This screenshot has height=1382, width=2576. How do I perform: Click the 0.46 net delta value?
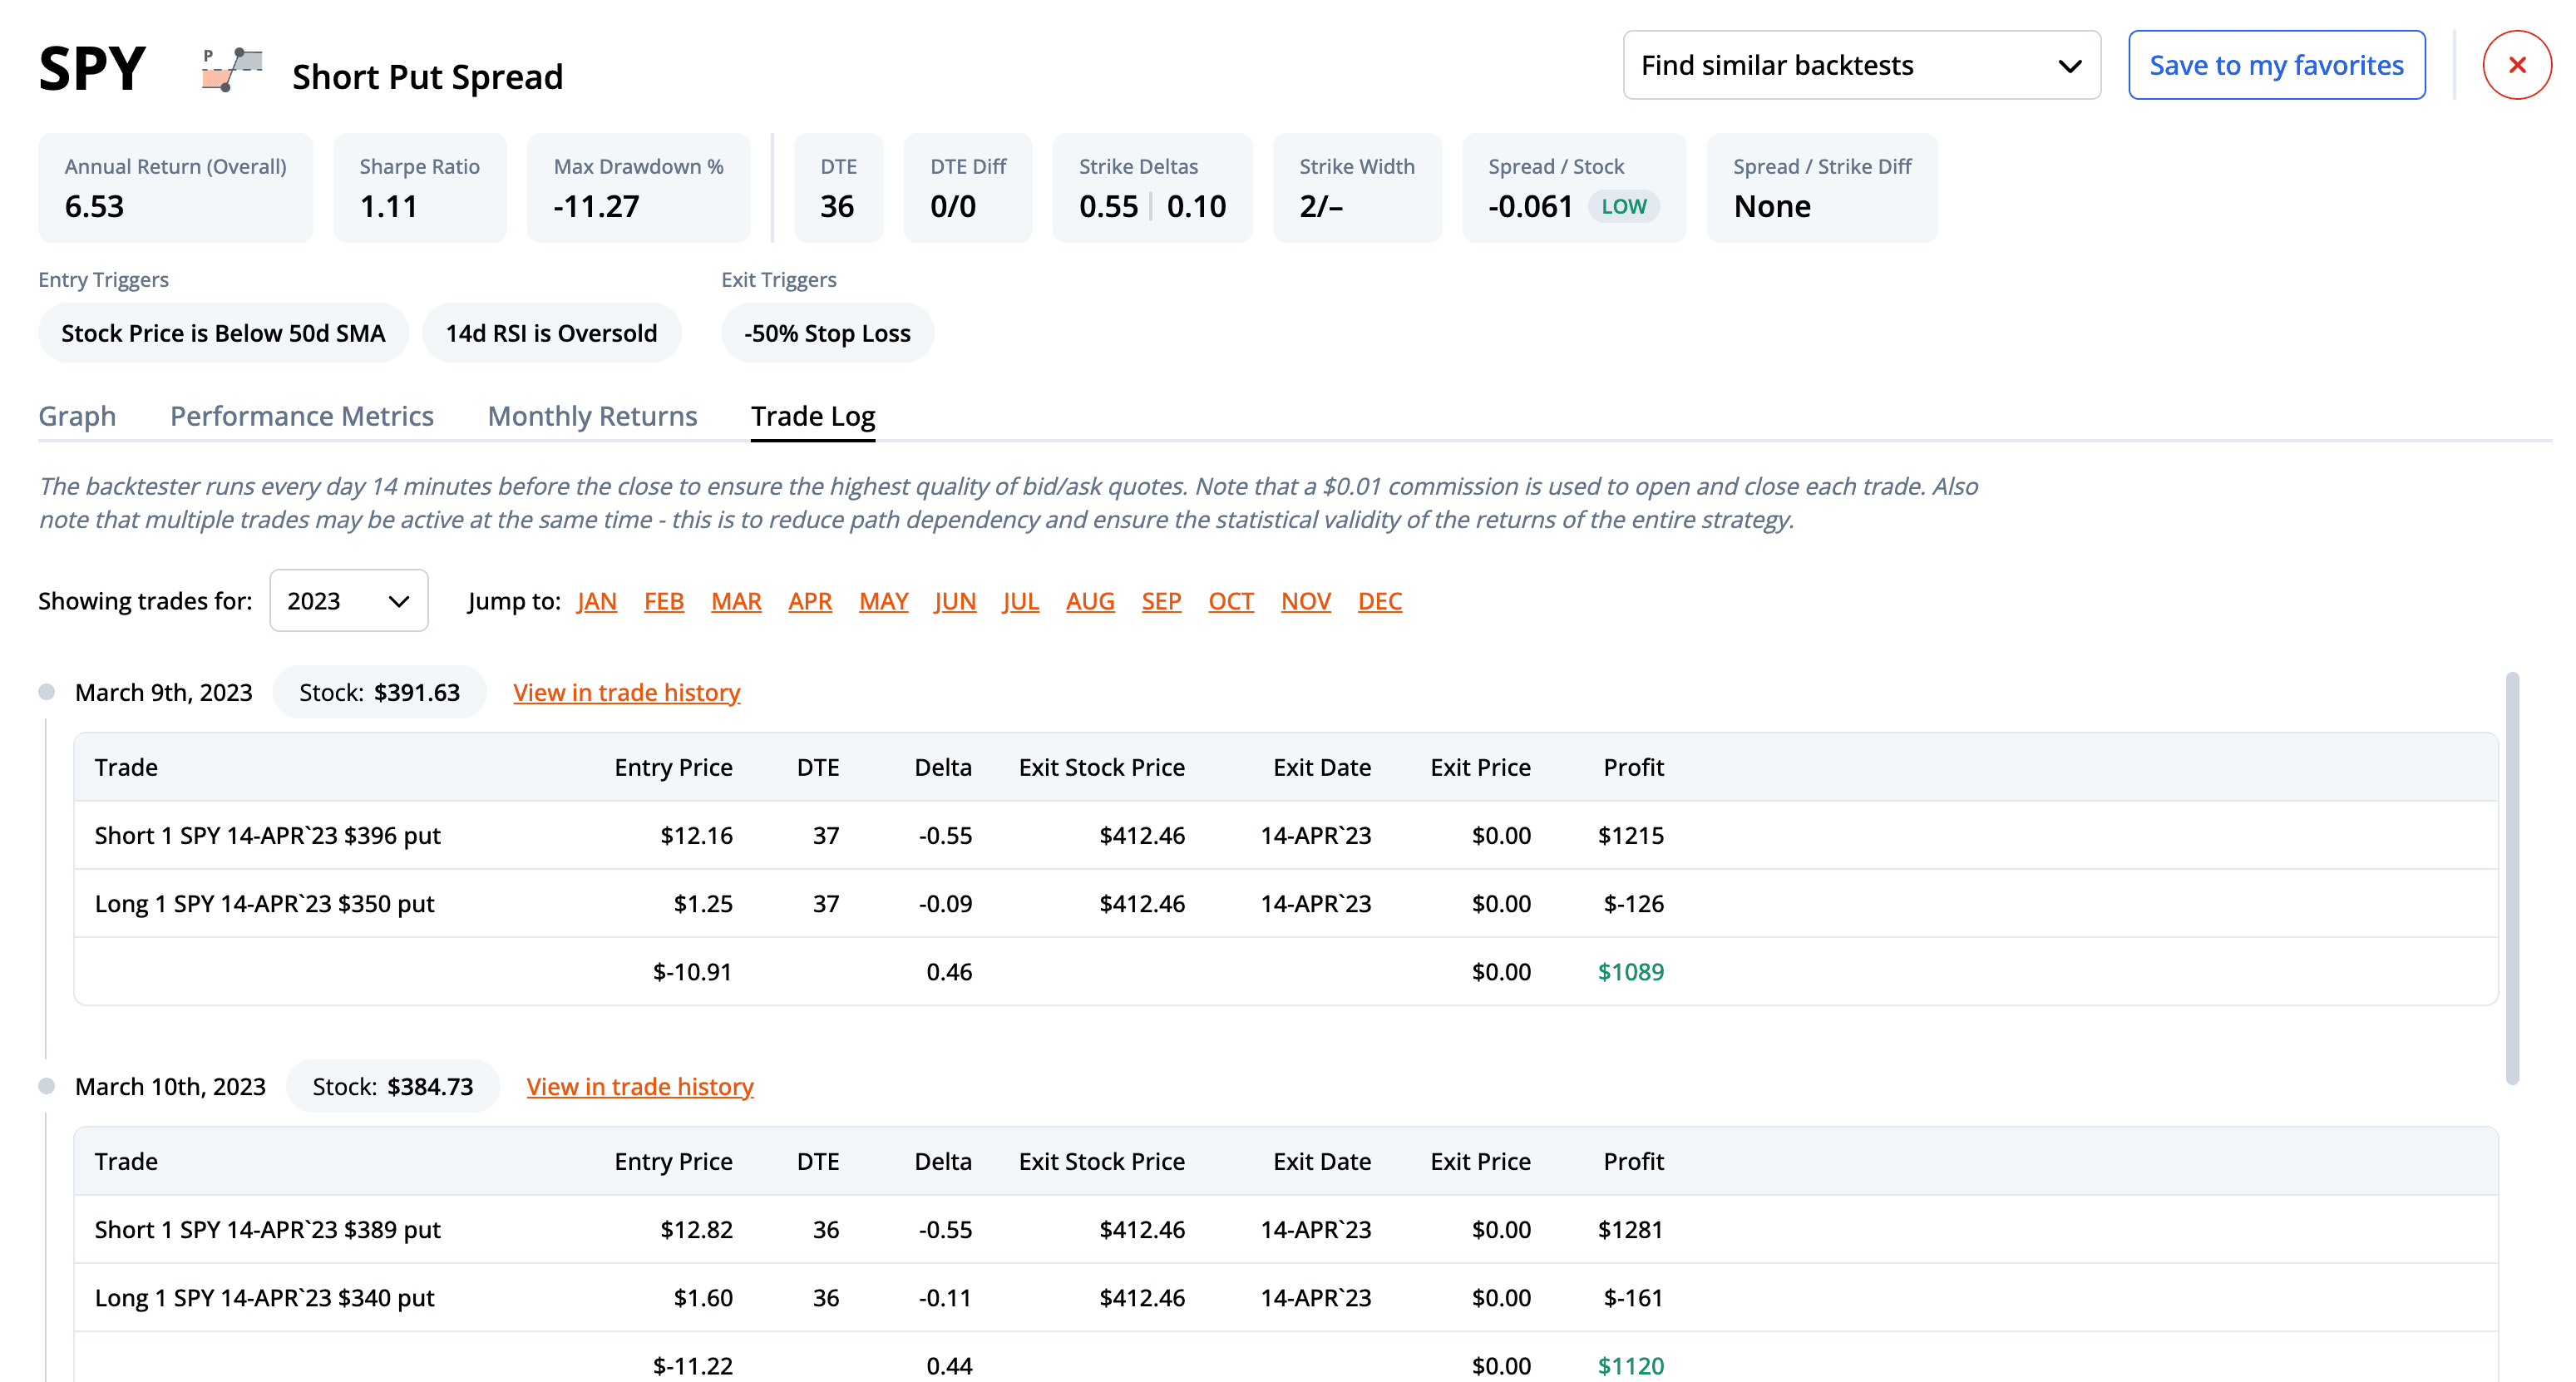(949, 971)
